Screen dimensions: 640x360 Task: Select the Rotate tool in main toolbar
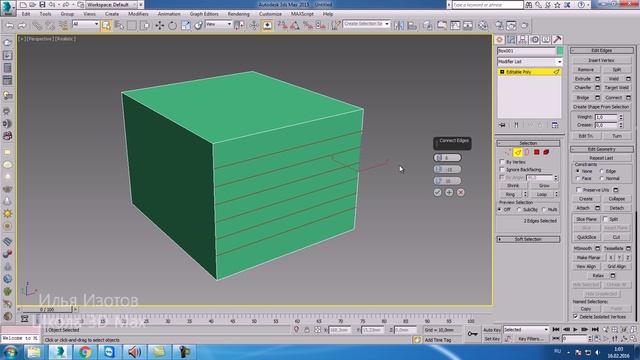click(x=172, y=26)
